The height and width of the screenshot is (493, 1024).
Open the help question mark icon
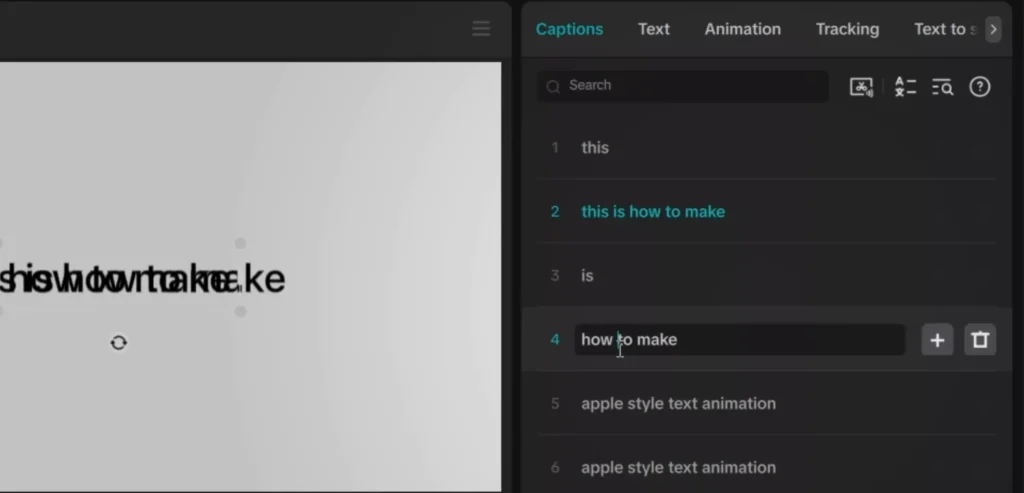[x=980, y=87]
